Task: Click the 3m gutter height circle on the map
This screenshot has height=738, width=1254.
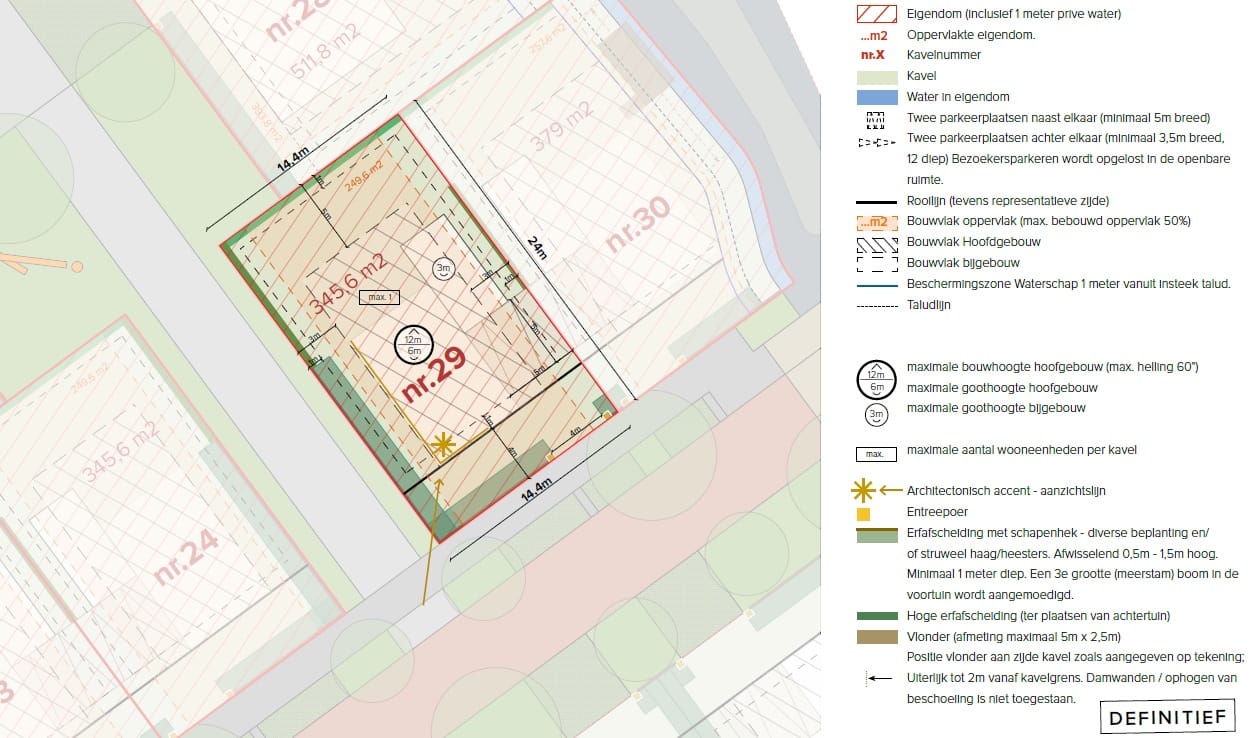Action: [x=444, y=268]
